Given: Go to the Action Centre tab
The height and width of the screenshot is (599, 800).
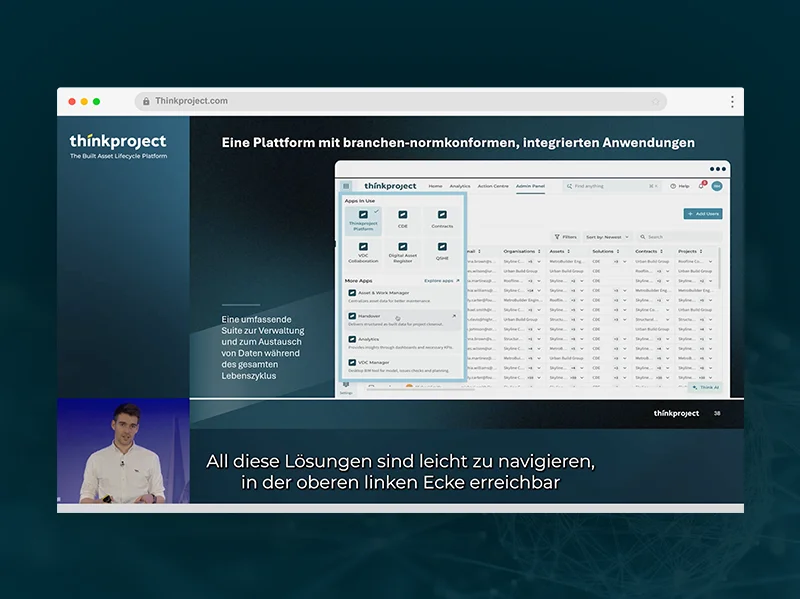Looking at the screenshot, I should pos(493,186).
